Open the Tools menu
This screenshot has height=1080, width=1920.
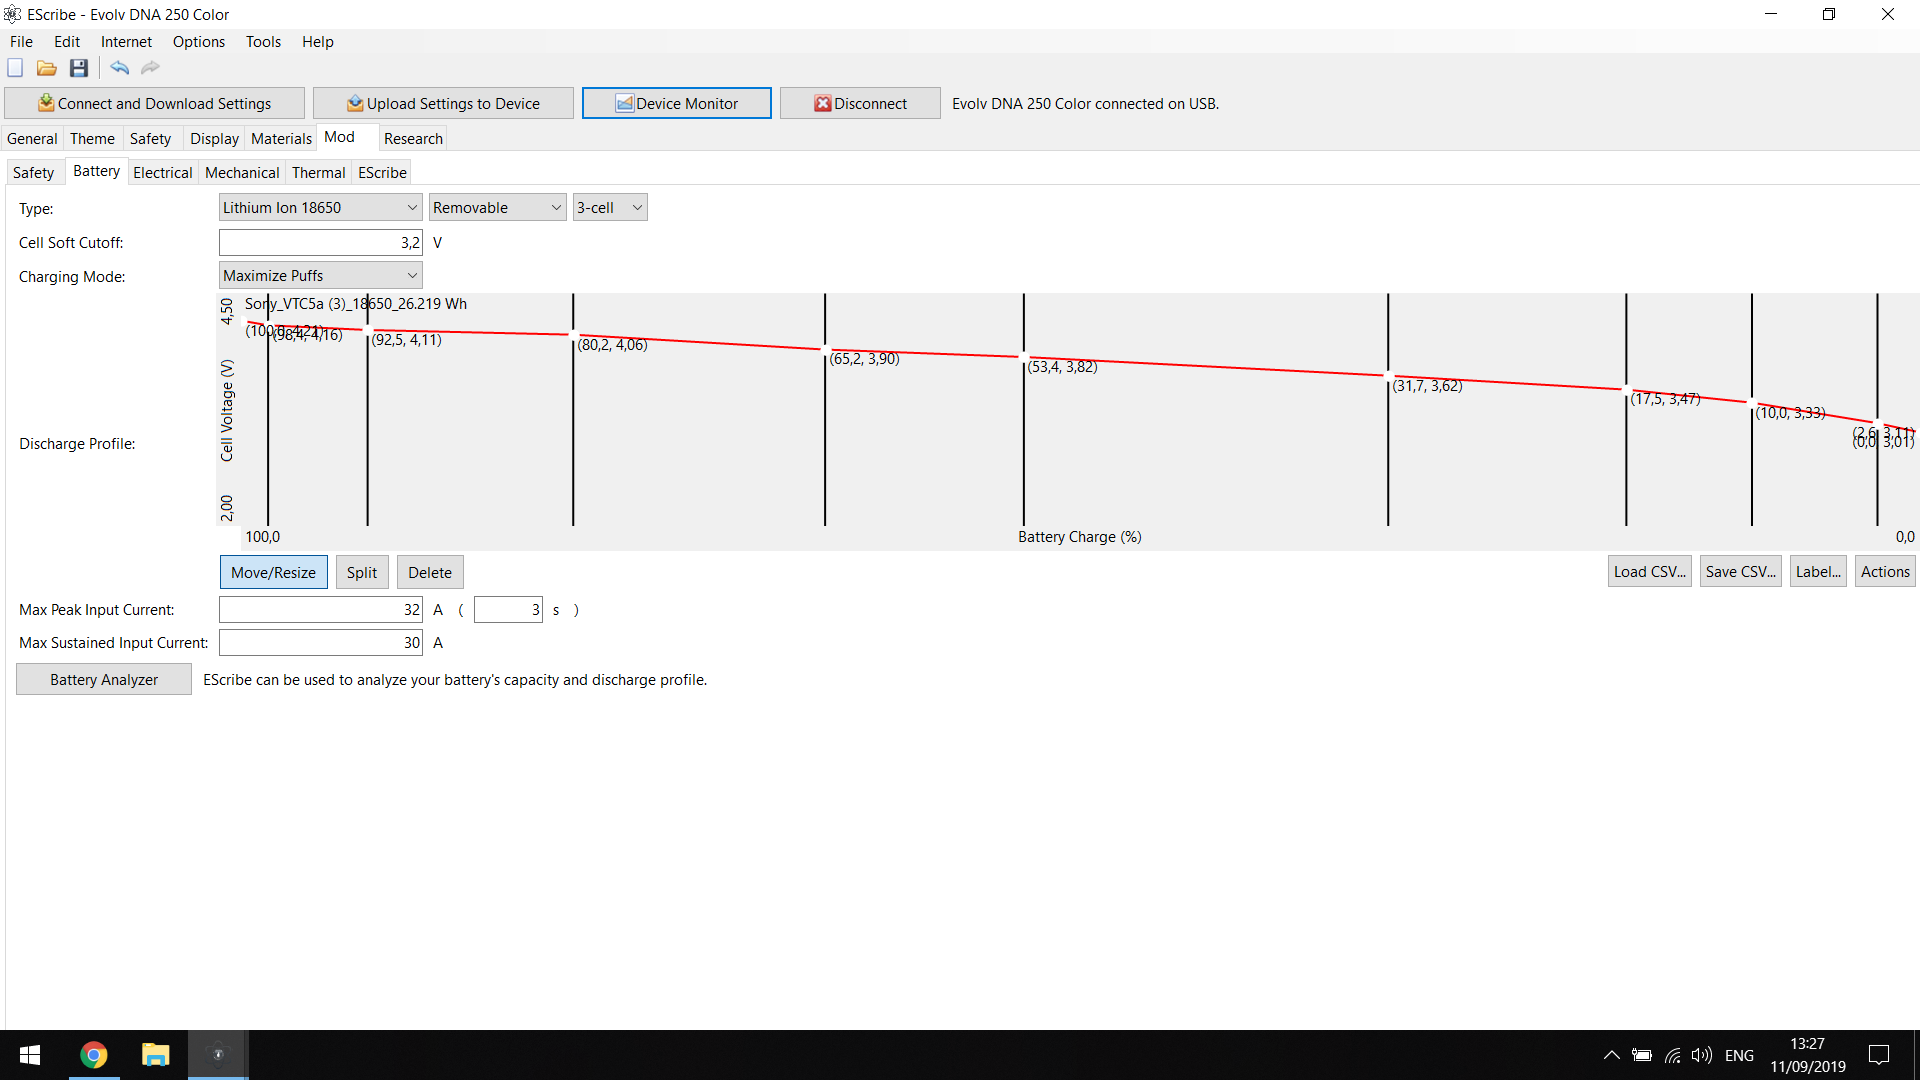[x=263, y=41]
